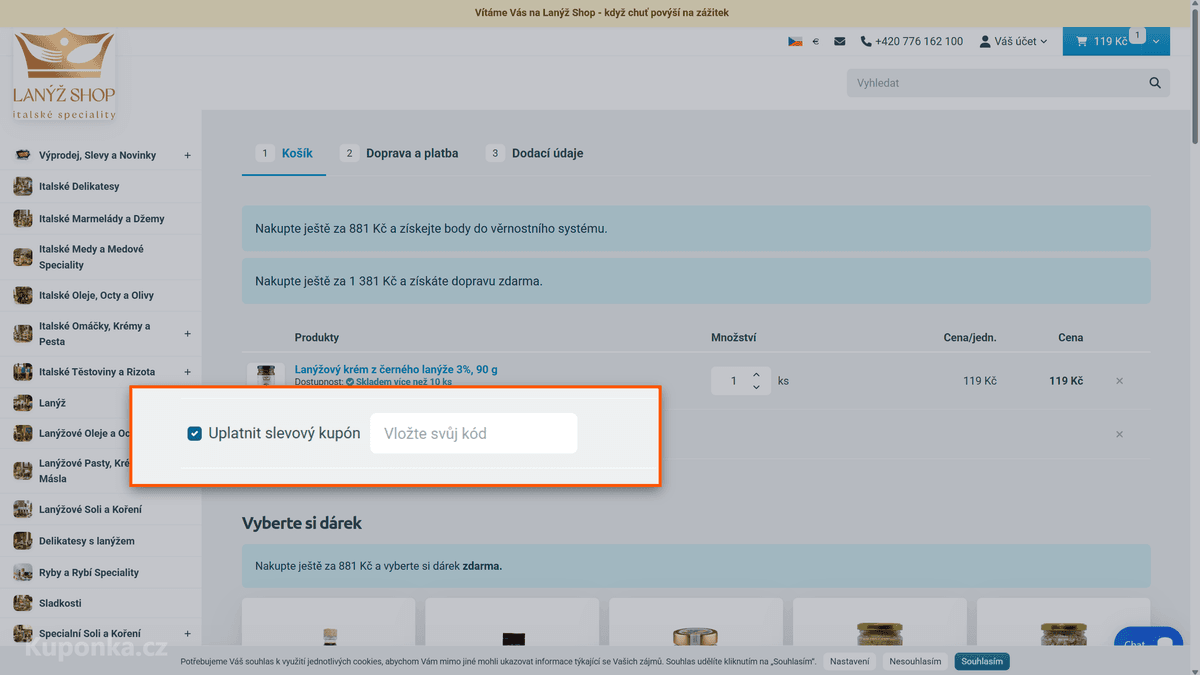Click the phone number +420 776 162 100
Viewport: 1200px width, 675px height.
pyautogui.click(x=912, y=42)
